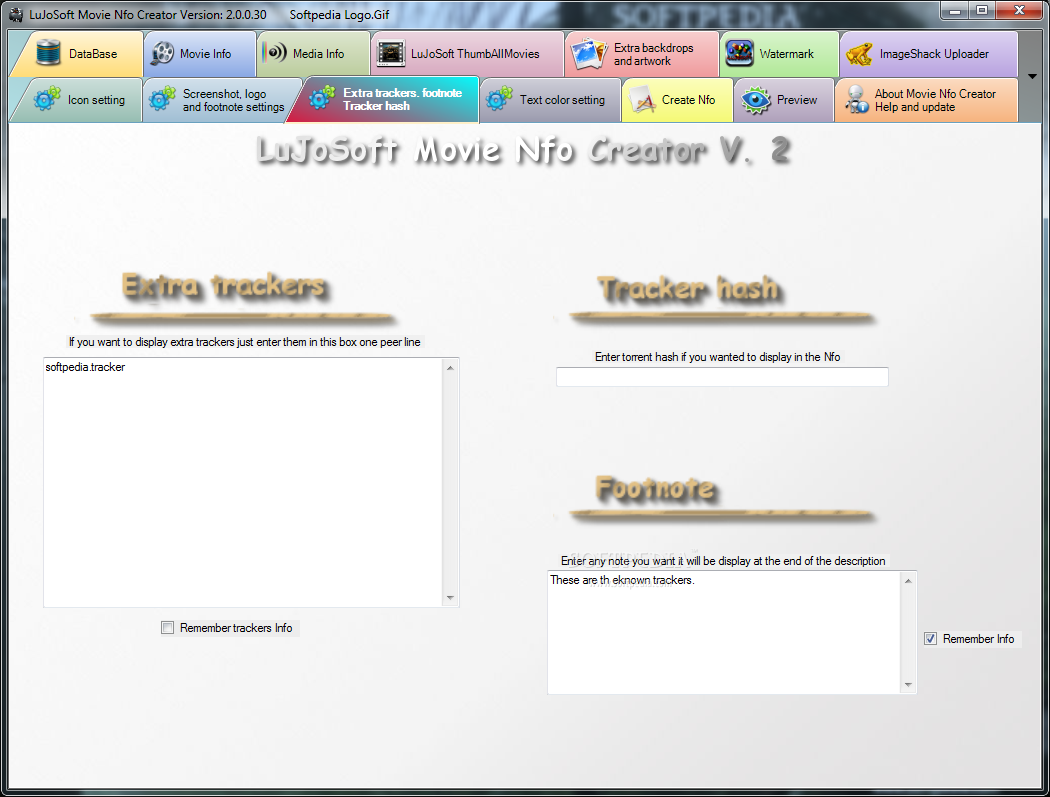Click footnote box scrollbar up arrow
Screen dimensions: 1050x797
tap(908, 581)
